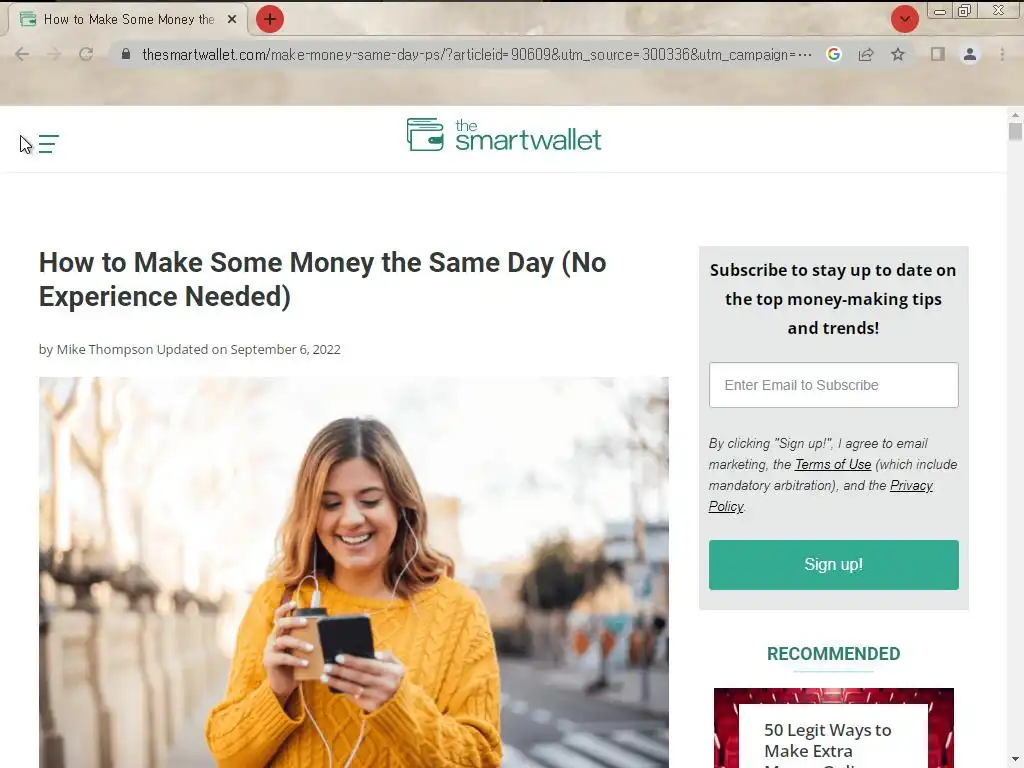
Task: View site info via the padlock icon
Action: (126, 54)
